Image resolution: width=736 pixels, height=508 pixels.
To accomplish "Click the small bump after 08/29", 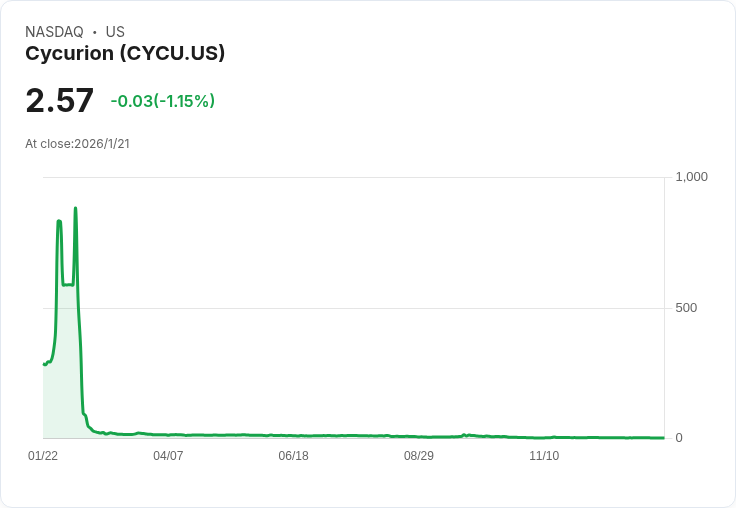I will [464, 435].
